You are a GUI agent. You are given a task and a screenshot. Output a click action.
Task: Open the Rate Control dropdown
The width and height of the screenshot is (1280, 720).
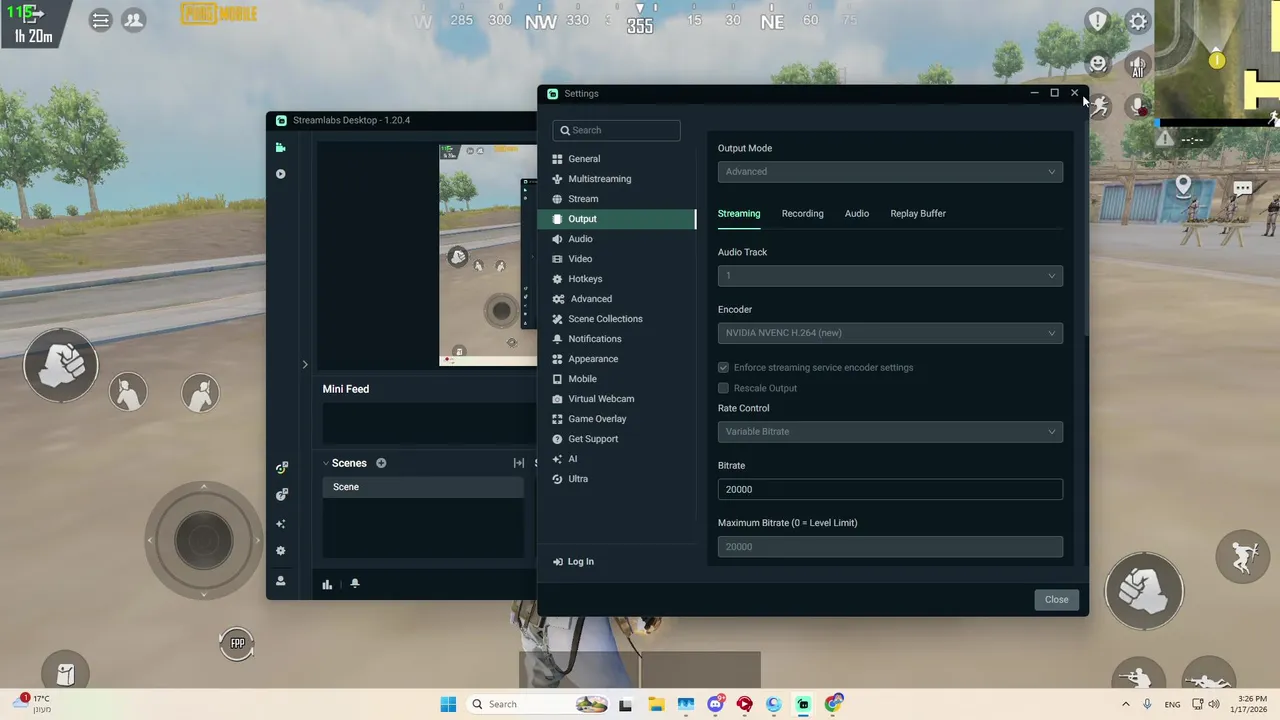click(x=890, y=432)
